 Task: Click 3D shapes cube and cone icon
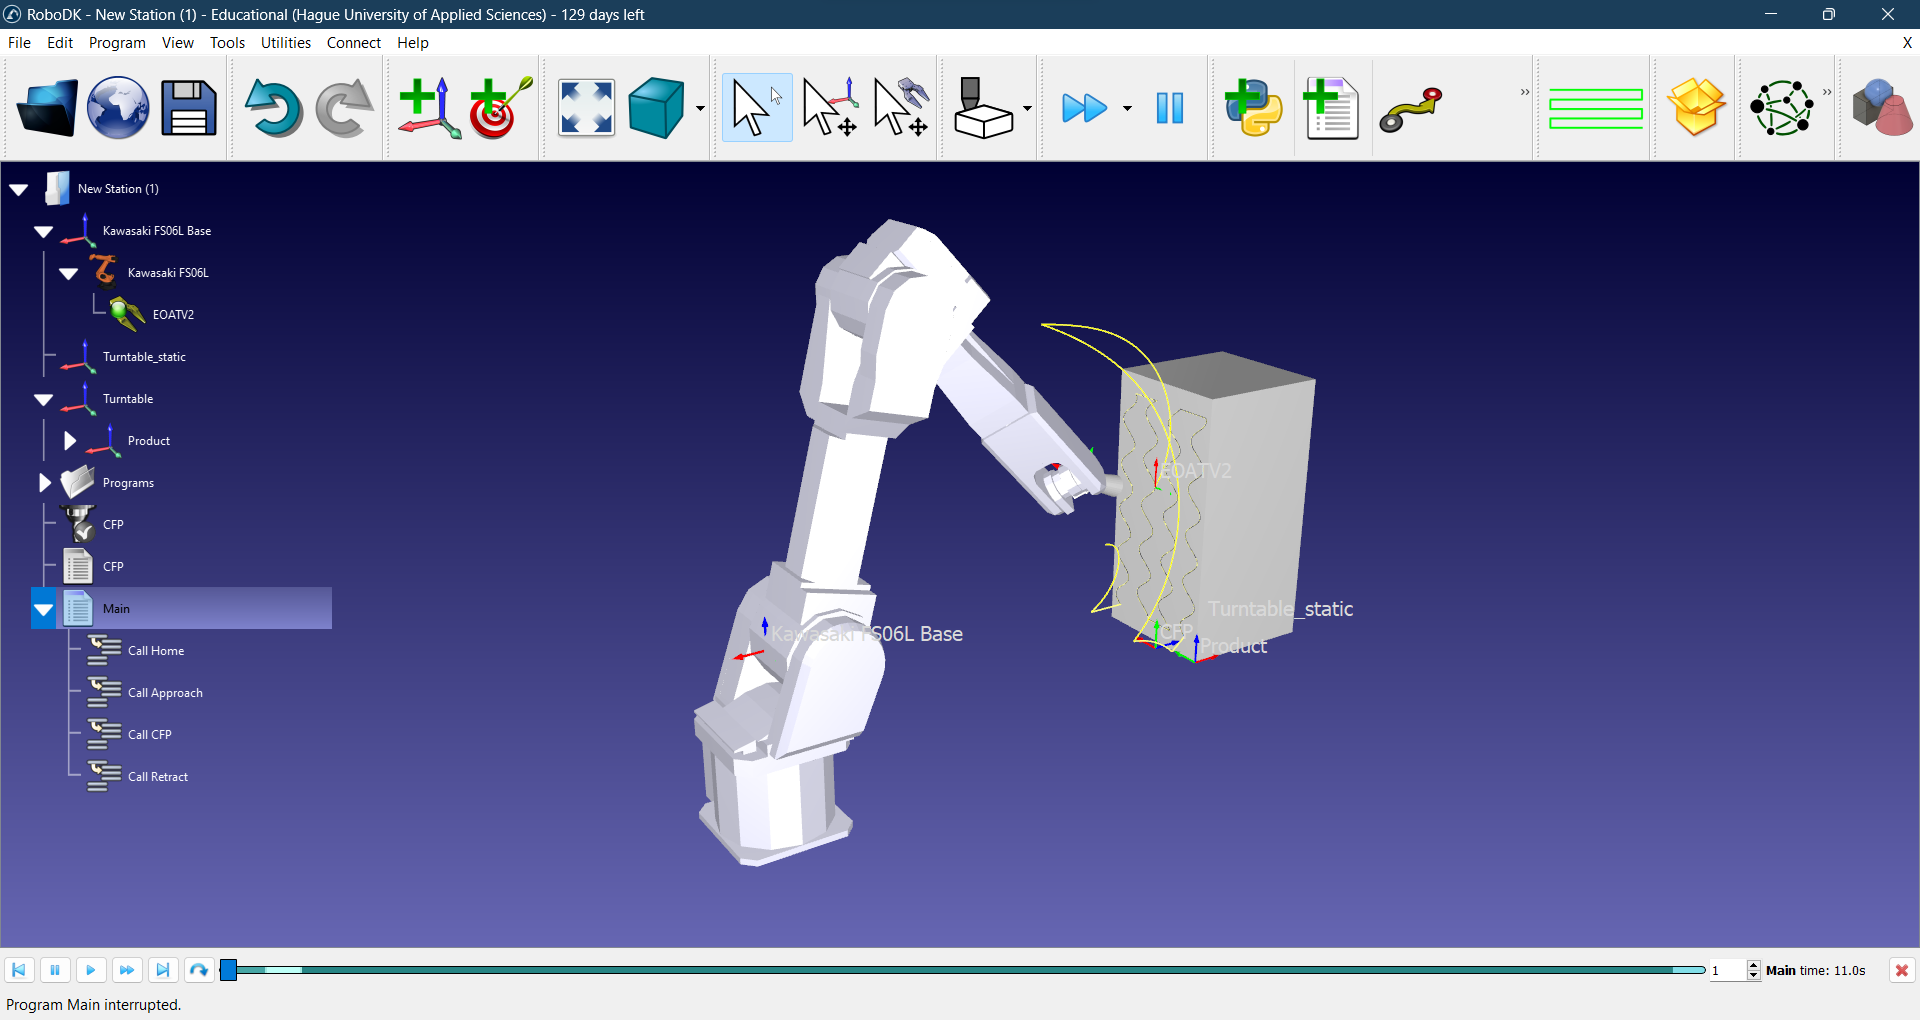1881,108
